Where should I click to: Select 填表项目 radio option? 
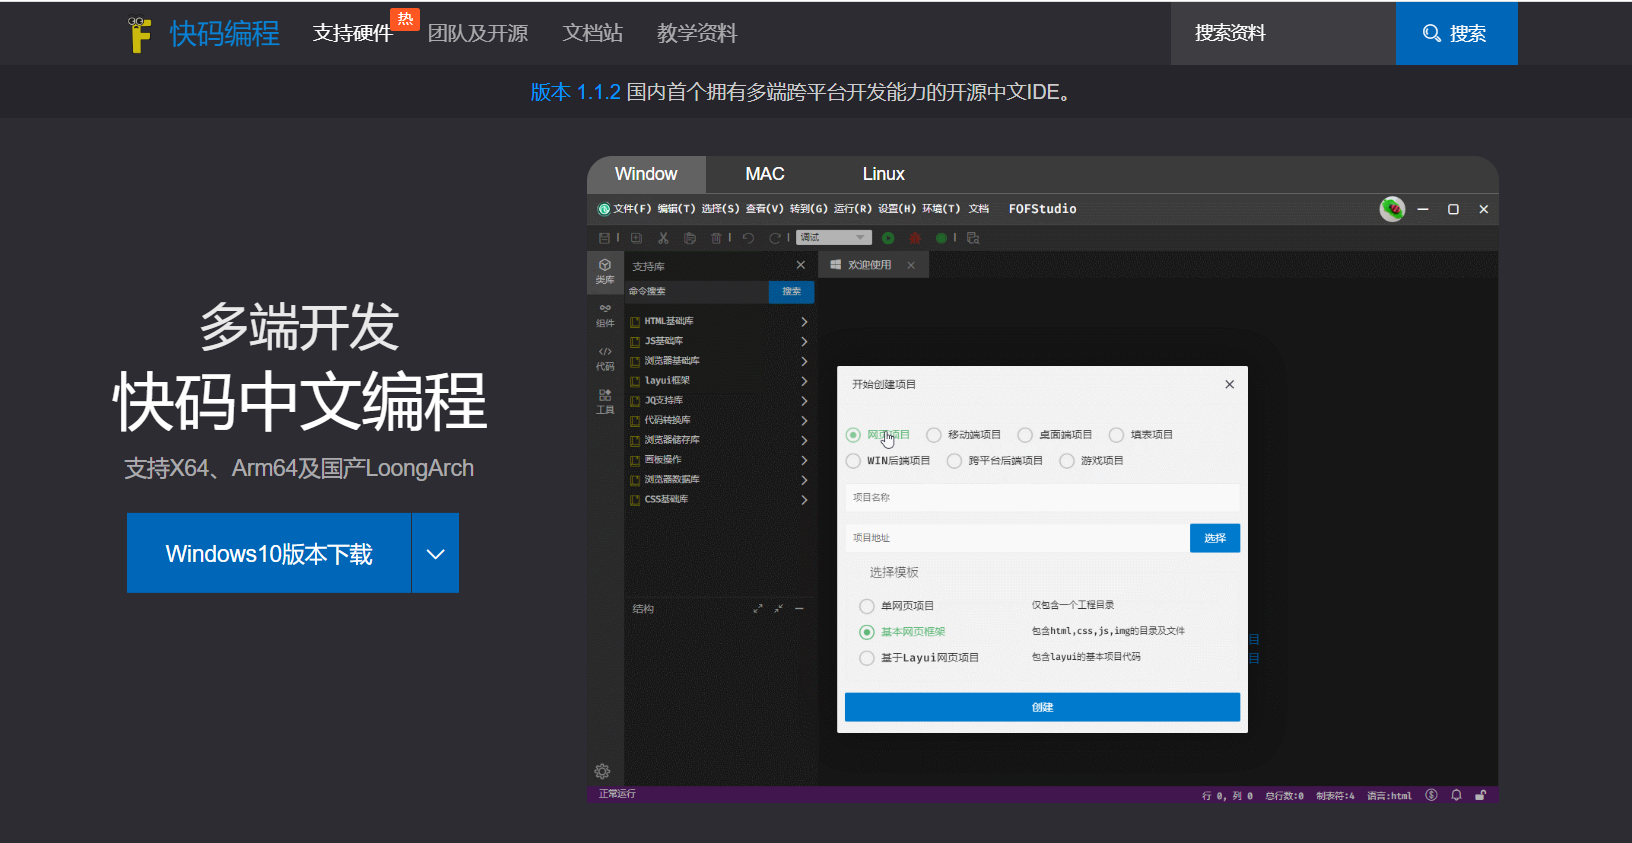tap(1116, 435)
